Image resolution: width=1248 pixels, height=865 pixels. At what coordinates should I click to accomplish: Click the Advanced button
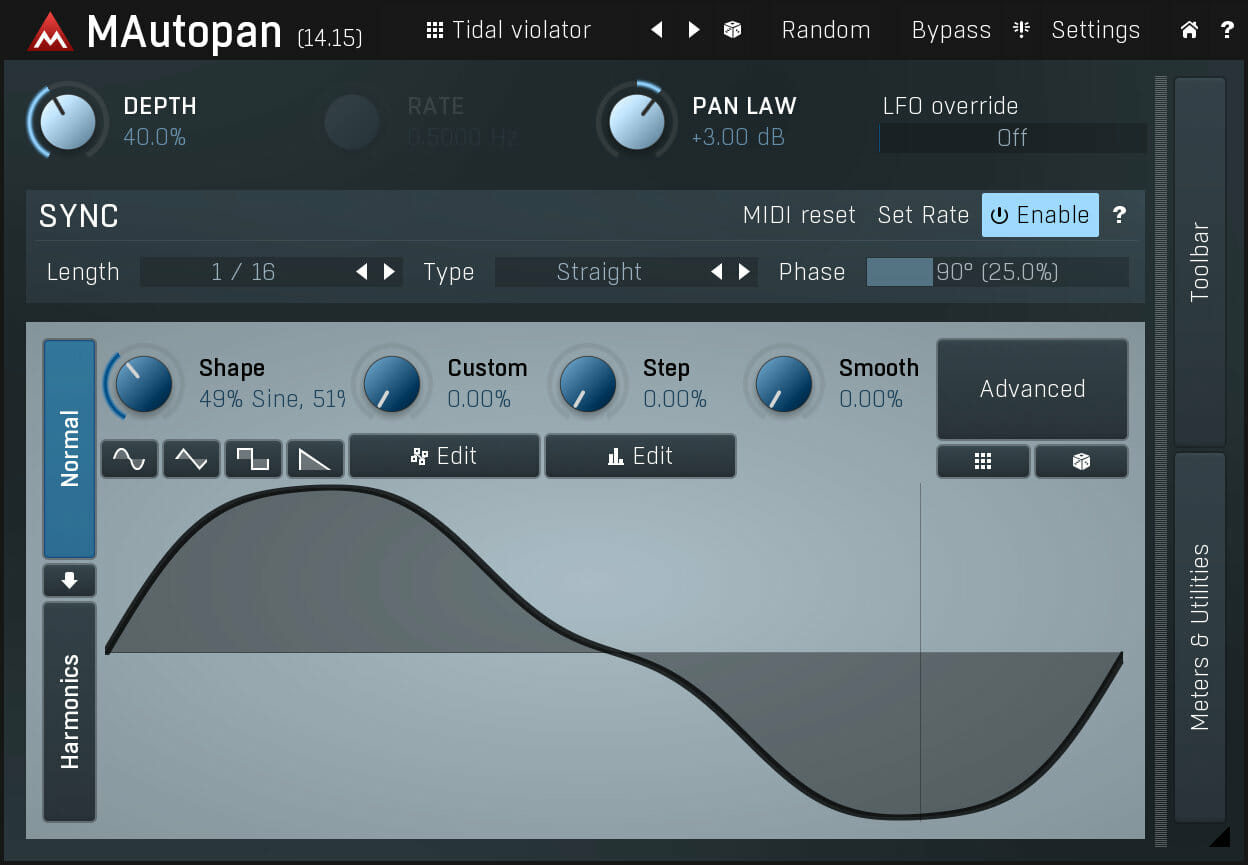click(1032, 389)
